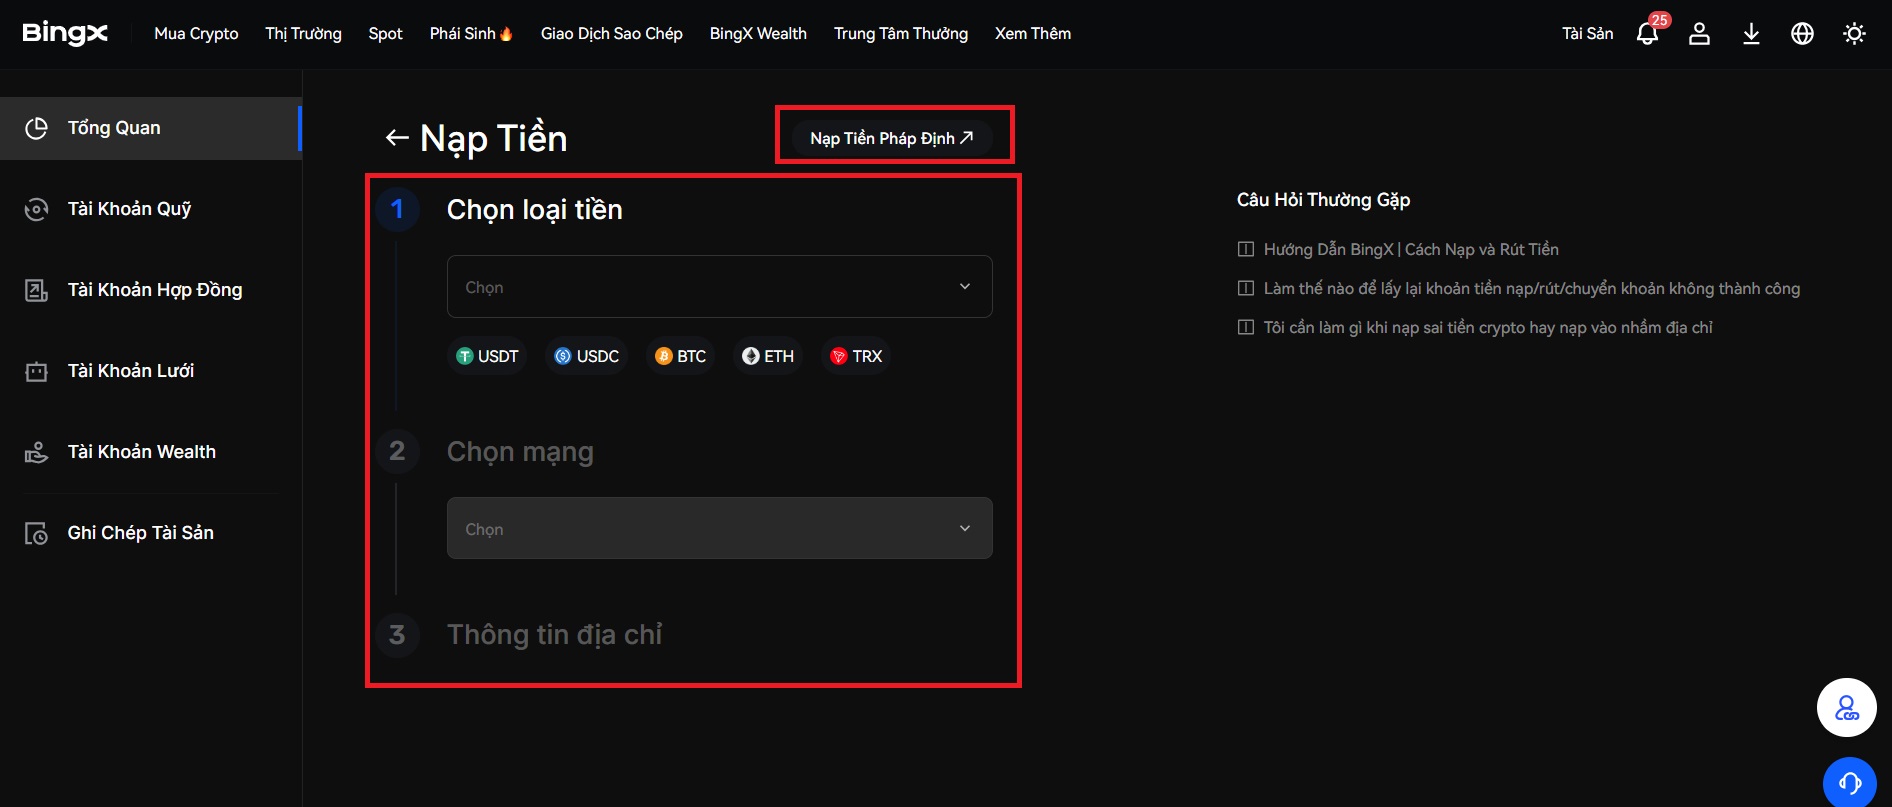This screenshot has height=807, width=1892.
Task: Click the fire icon next to Phái Sinh
Action: tap(506, 33)
